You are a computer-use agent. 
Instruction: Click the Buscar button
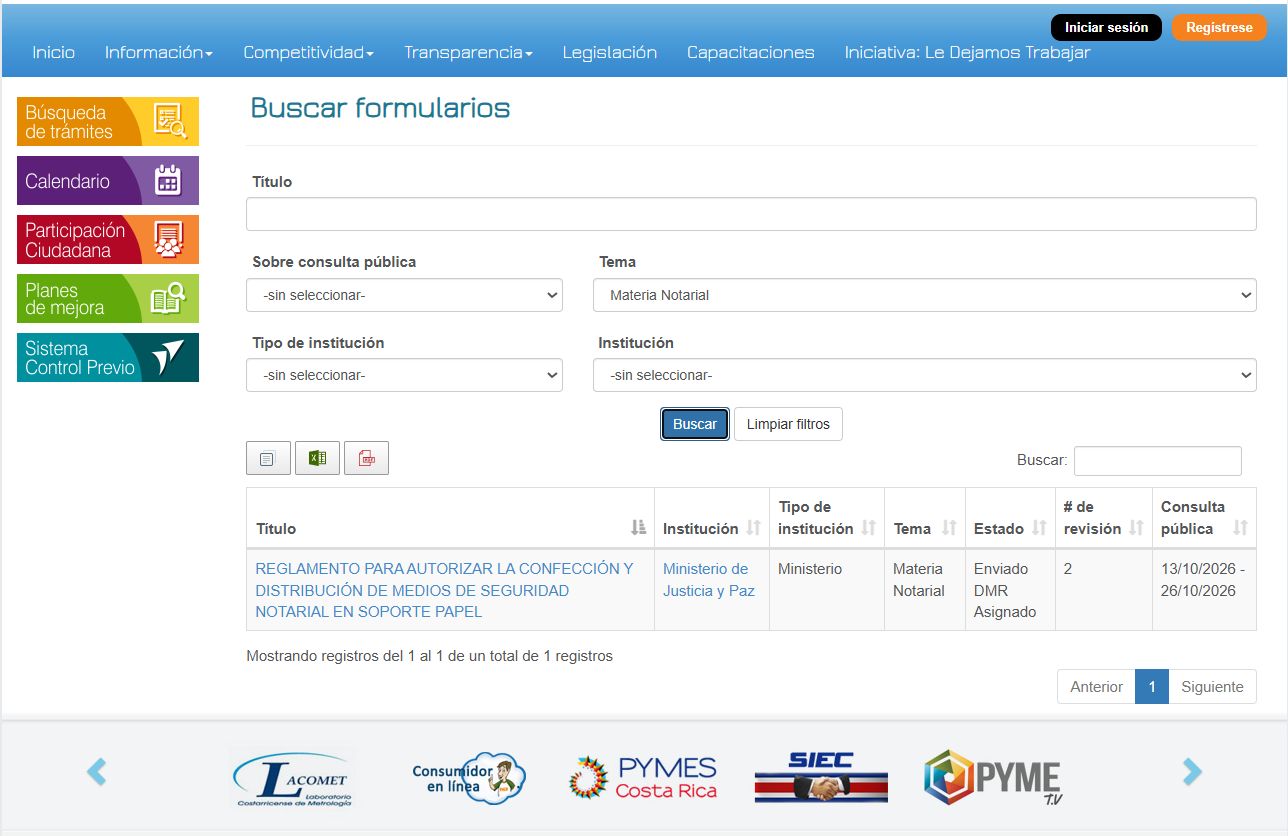pyautogui.click(x=695, y=424)
